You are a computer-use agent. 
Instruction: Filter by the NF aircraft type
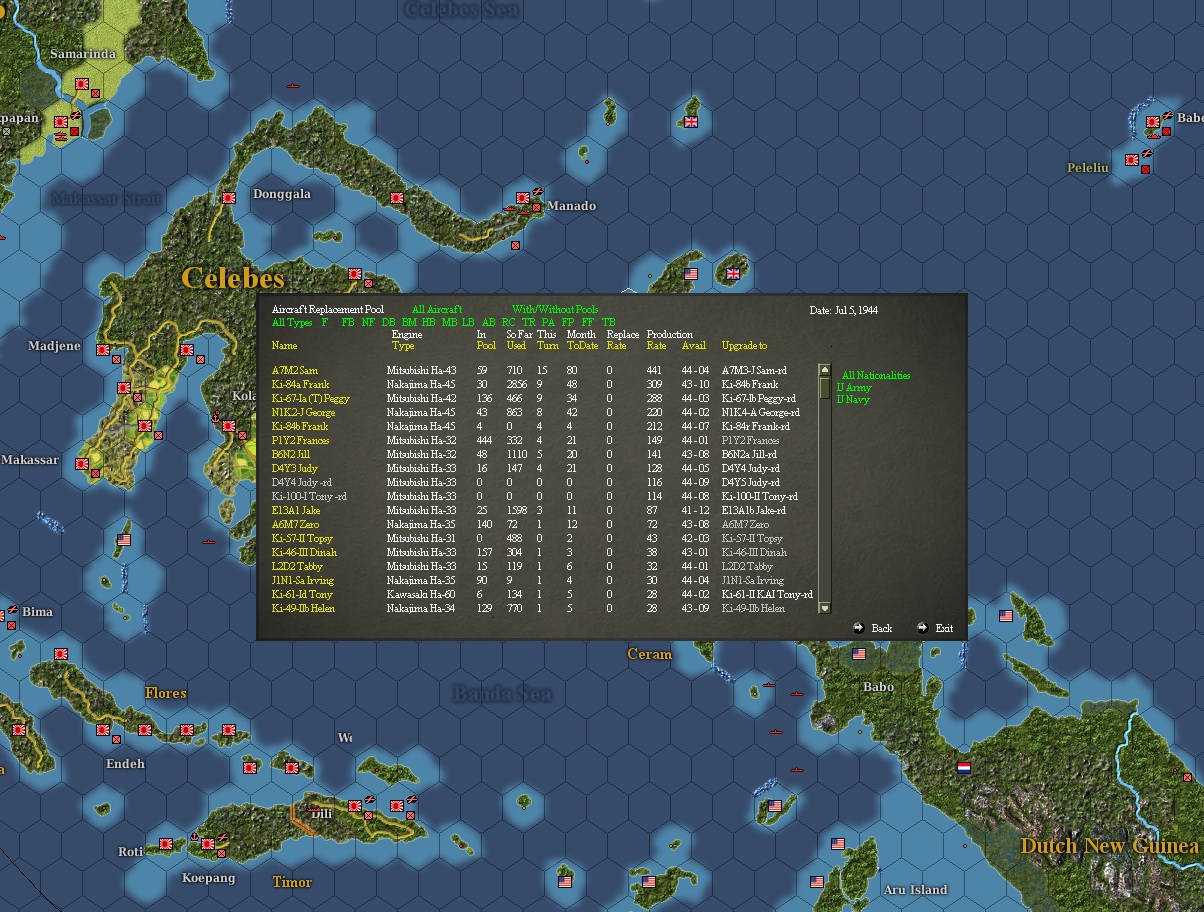coord(368,323)
